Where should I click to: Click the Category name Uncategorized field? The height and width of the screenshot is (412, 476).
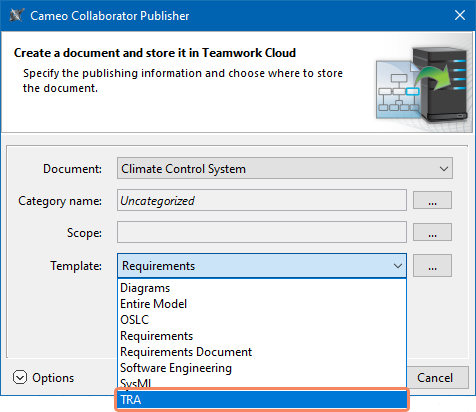point(262,200)
